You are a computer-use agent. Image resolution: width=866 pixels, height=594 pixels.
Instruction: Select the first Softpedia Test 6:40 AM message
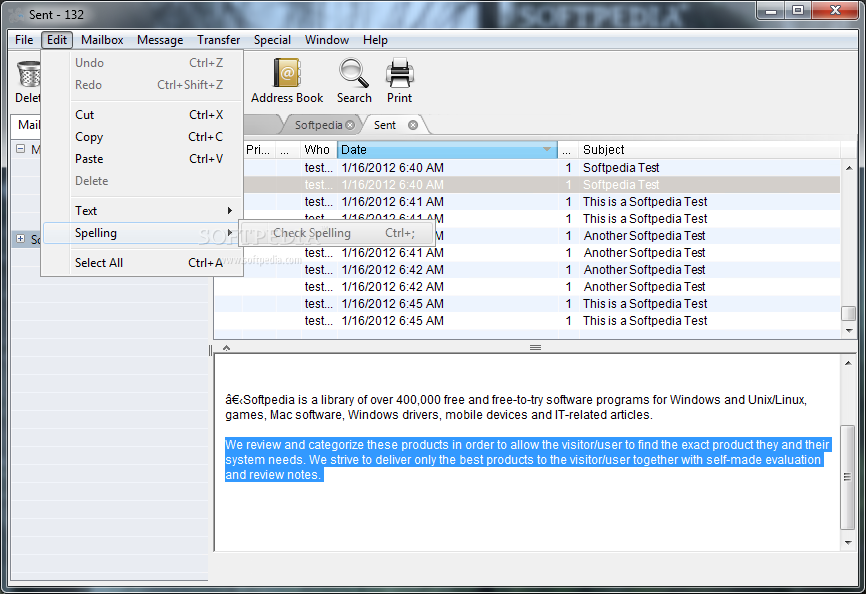point(527,167)
